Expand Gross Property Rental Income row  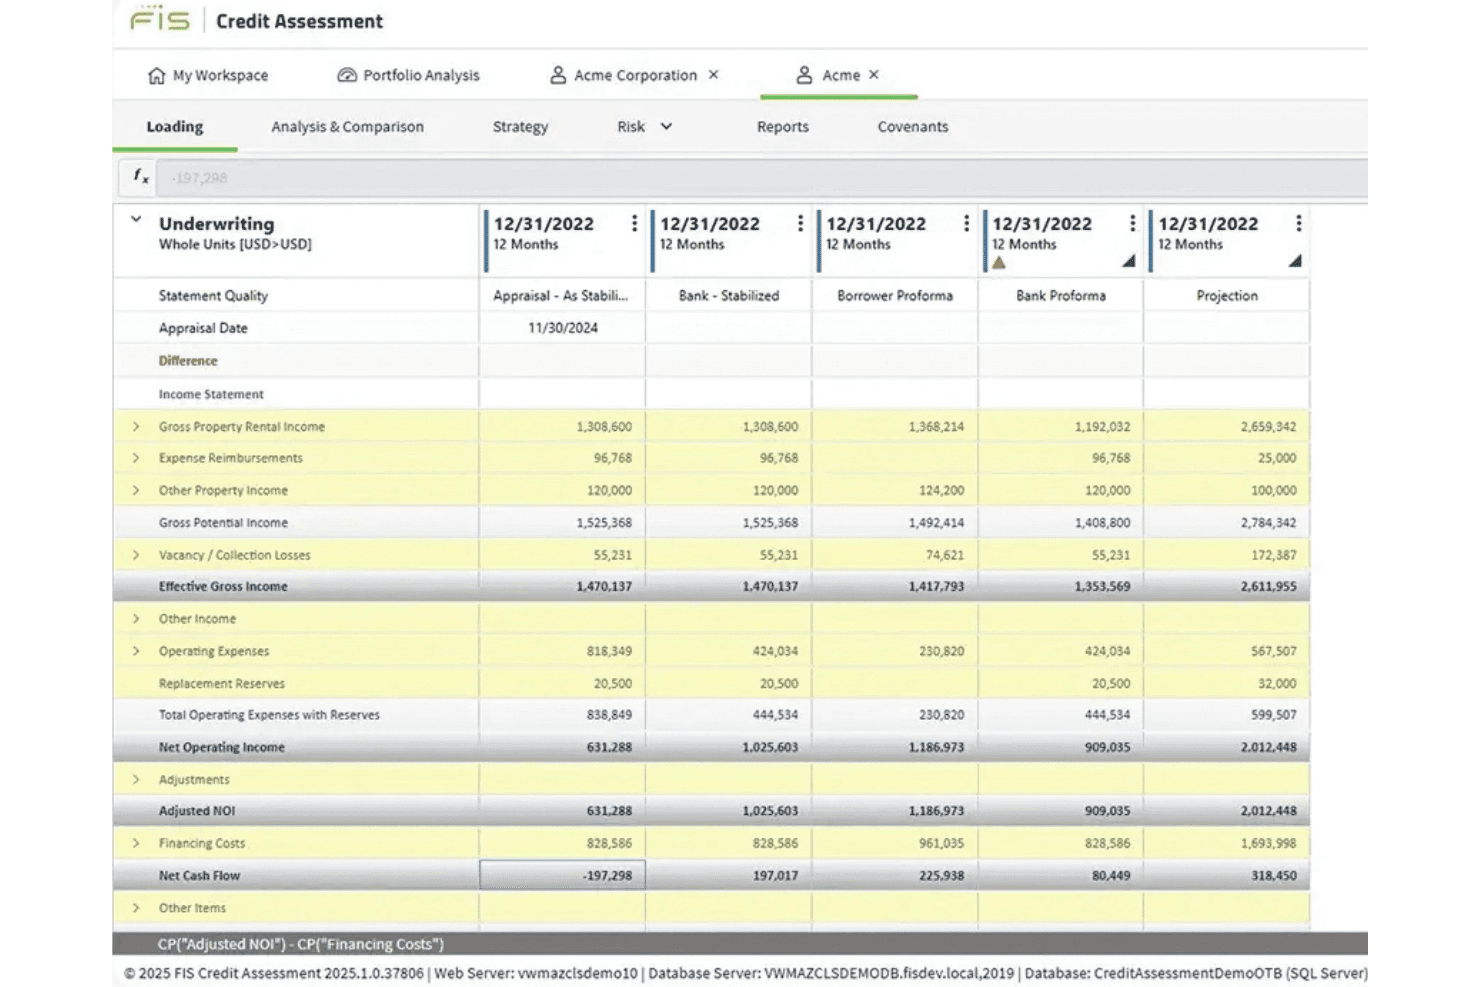click(136, 426)
